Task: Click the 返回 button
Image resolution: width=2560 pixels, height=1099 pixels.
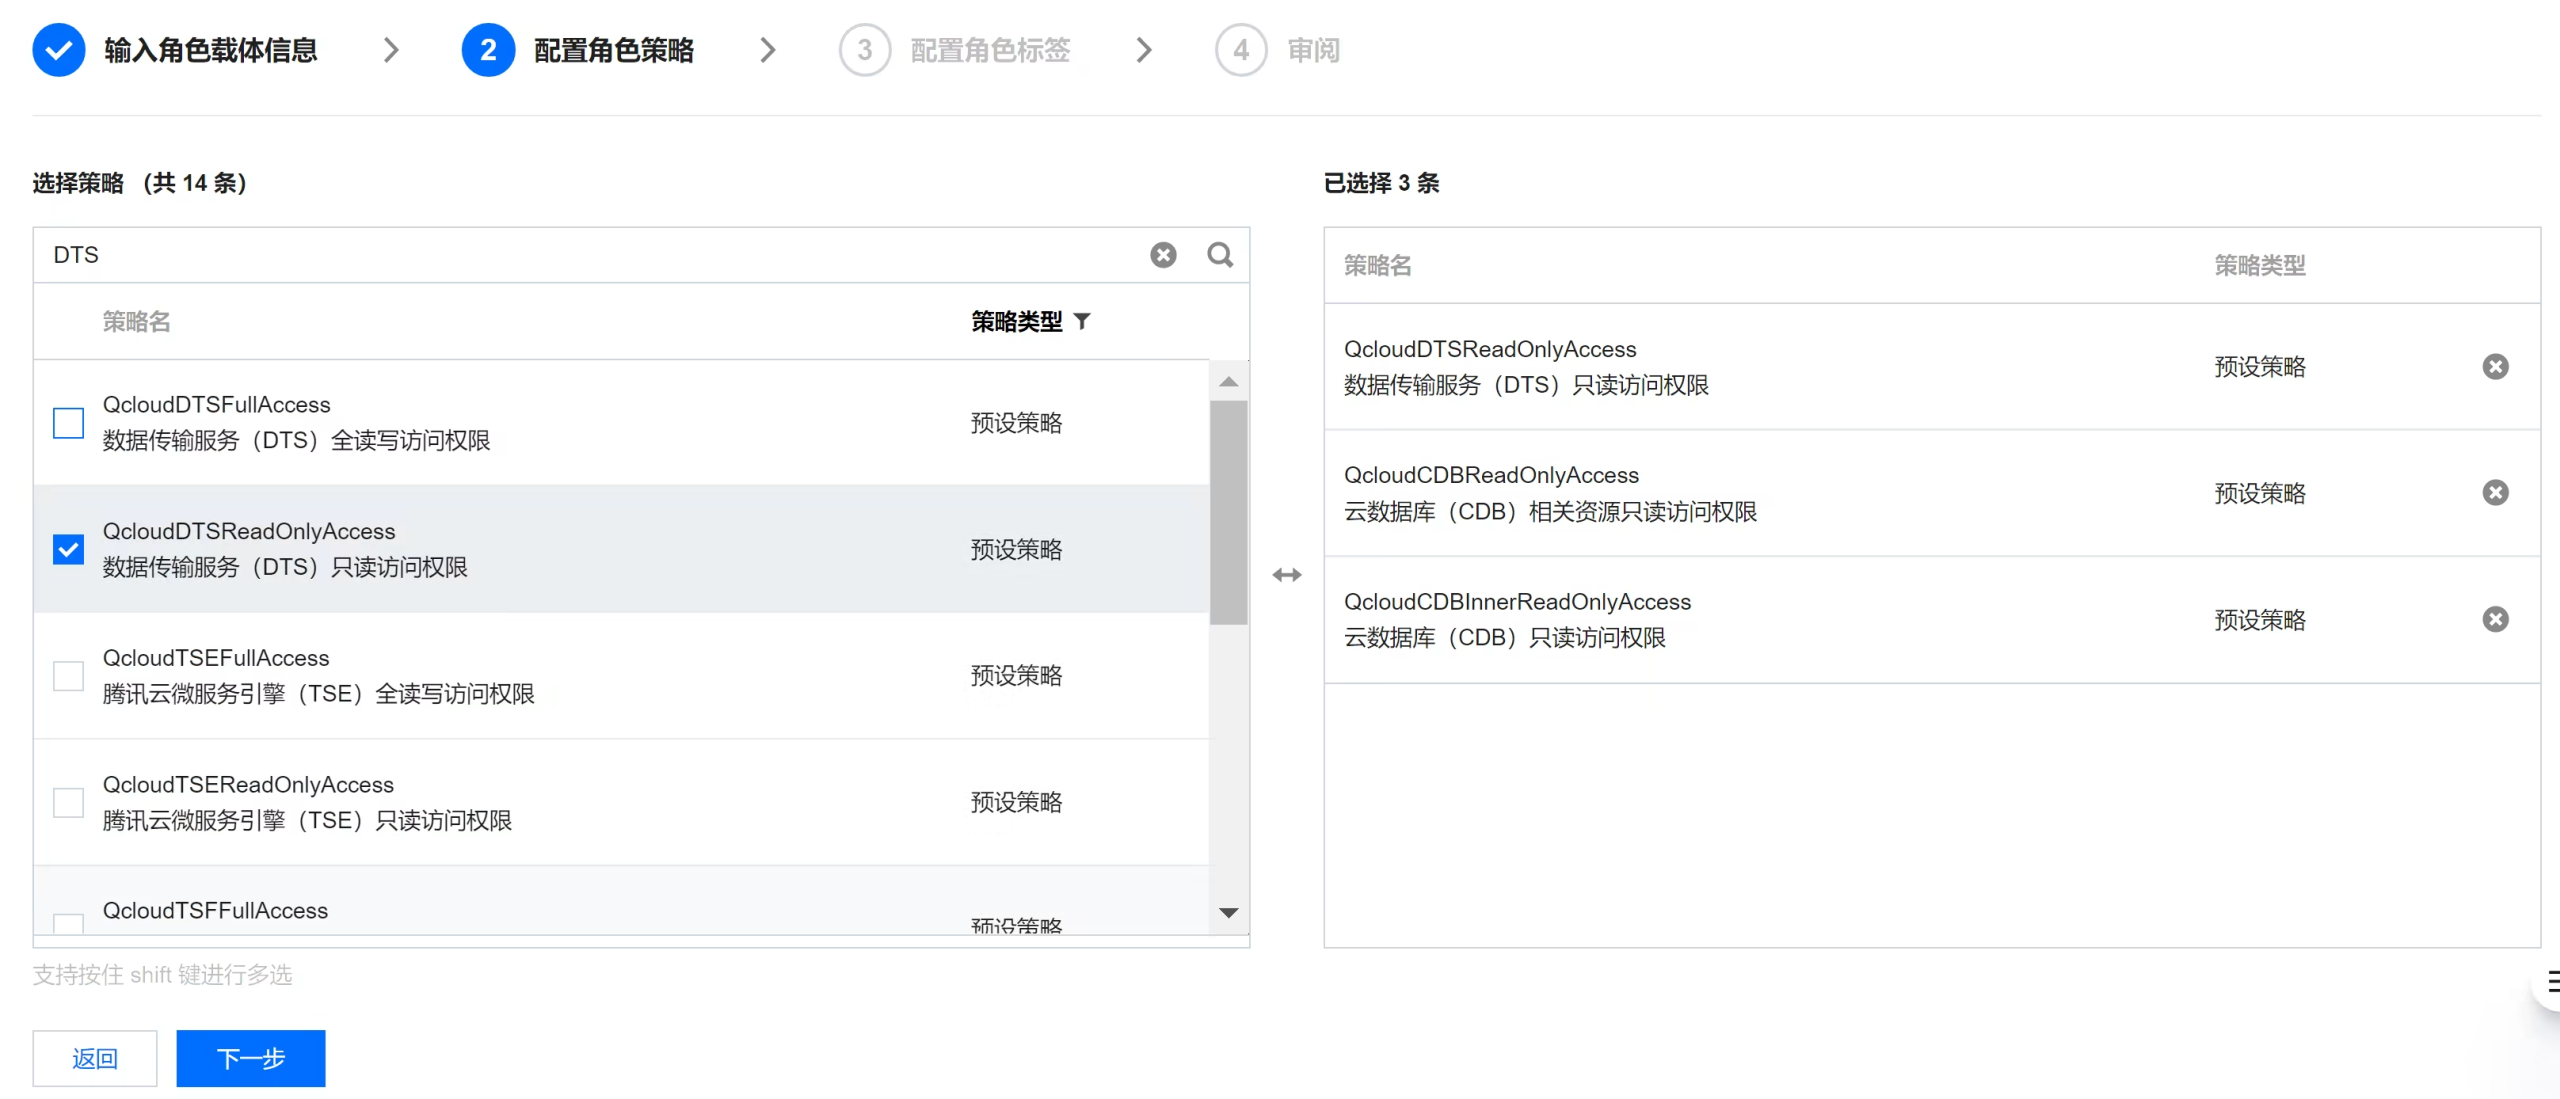Action: pyautogui.click(x=95, y=1058)
